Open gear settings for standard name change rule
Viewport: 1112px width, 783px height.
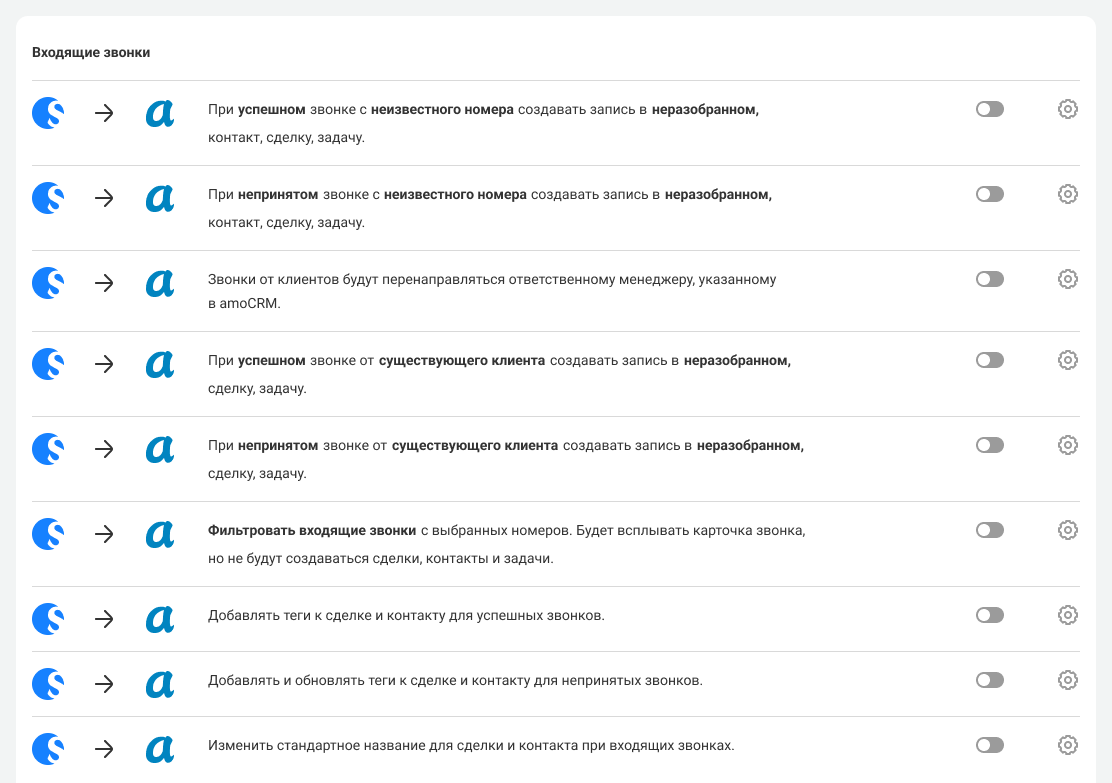(1067, 745)
